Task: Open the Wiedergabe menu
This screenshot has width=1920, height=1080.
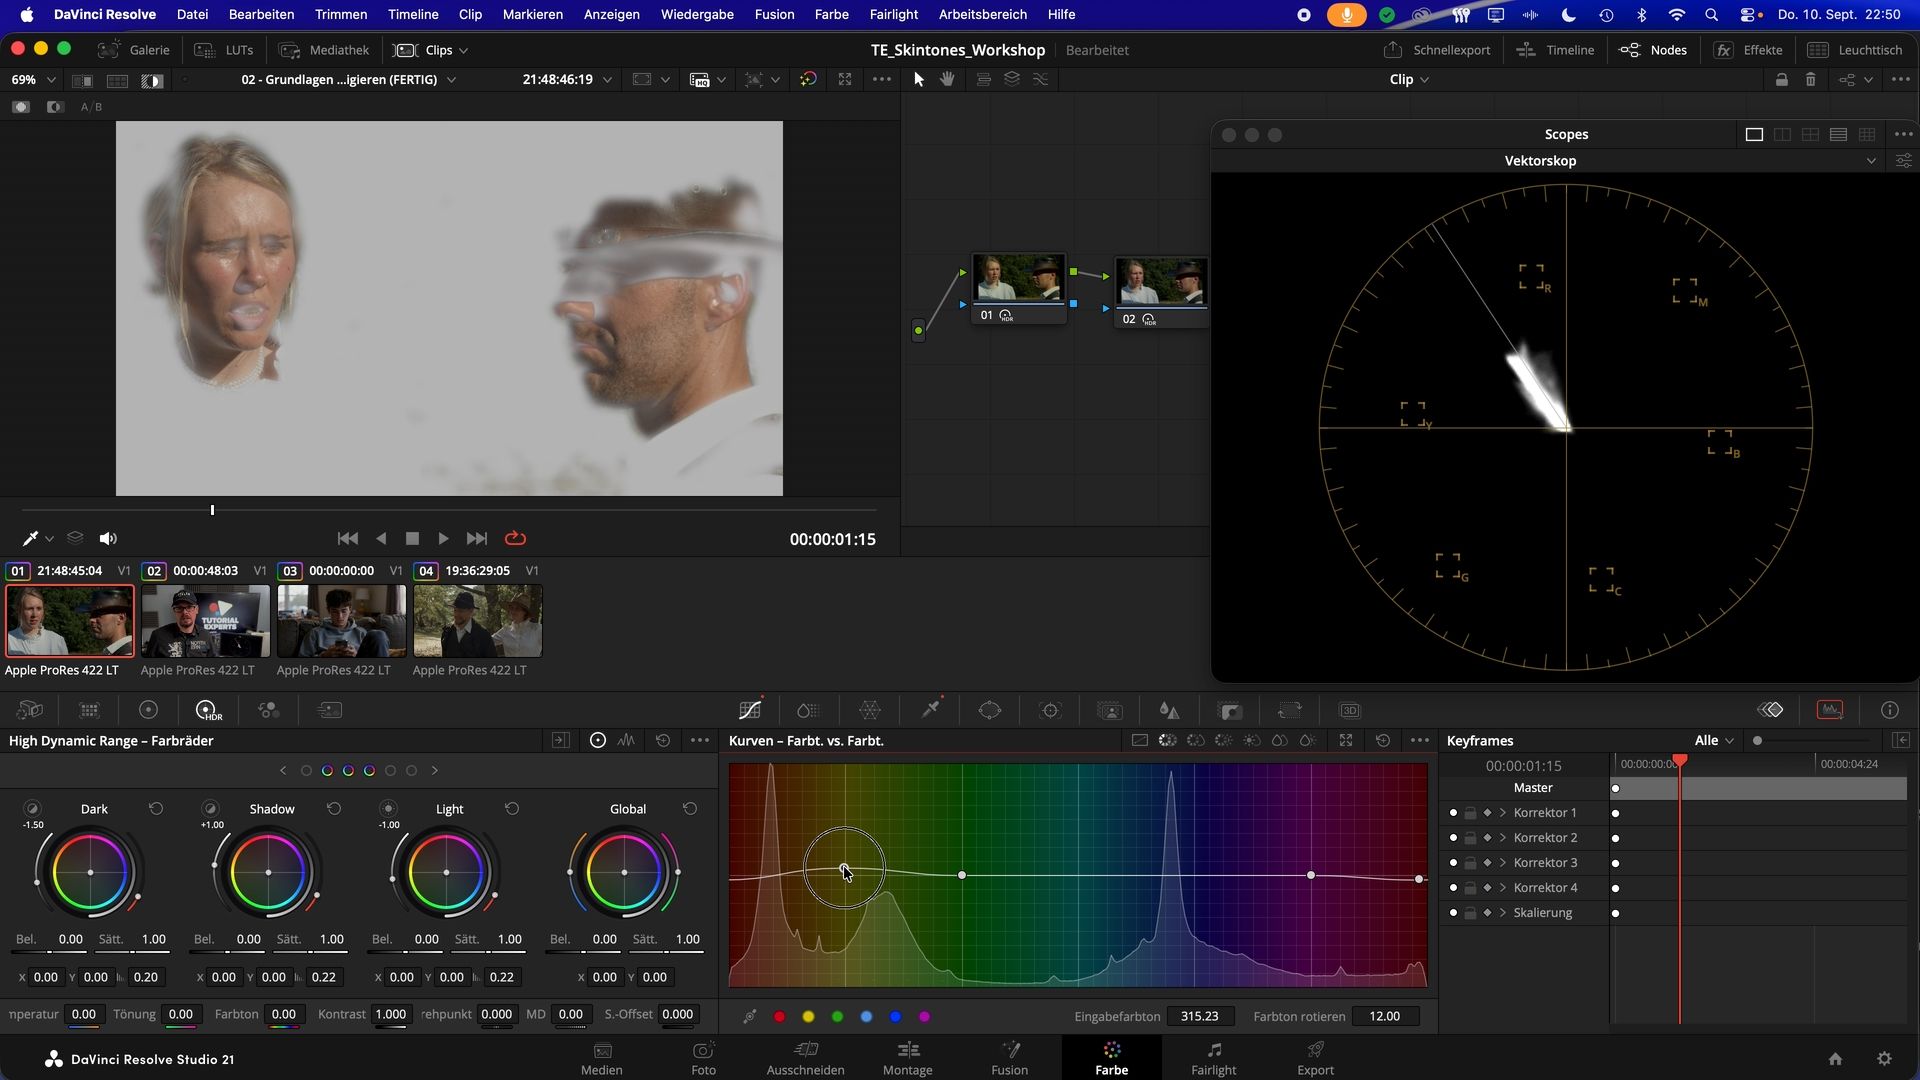Action: pyautogui.click(x=697, y=14)
